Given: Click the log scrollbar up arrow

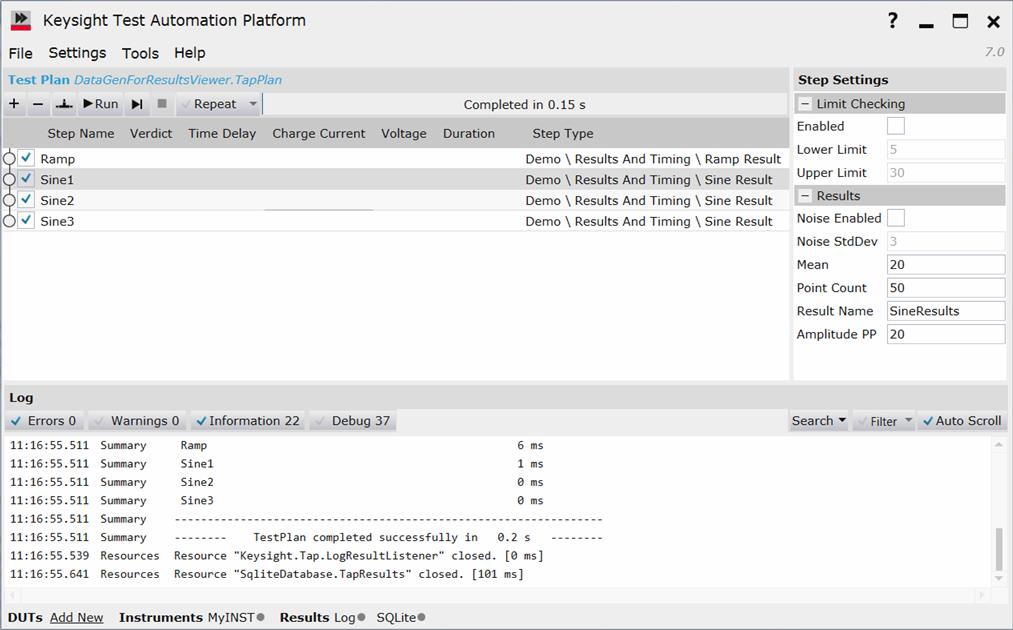Looking at the screenshot, I should [999, 445].
